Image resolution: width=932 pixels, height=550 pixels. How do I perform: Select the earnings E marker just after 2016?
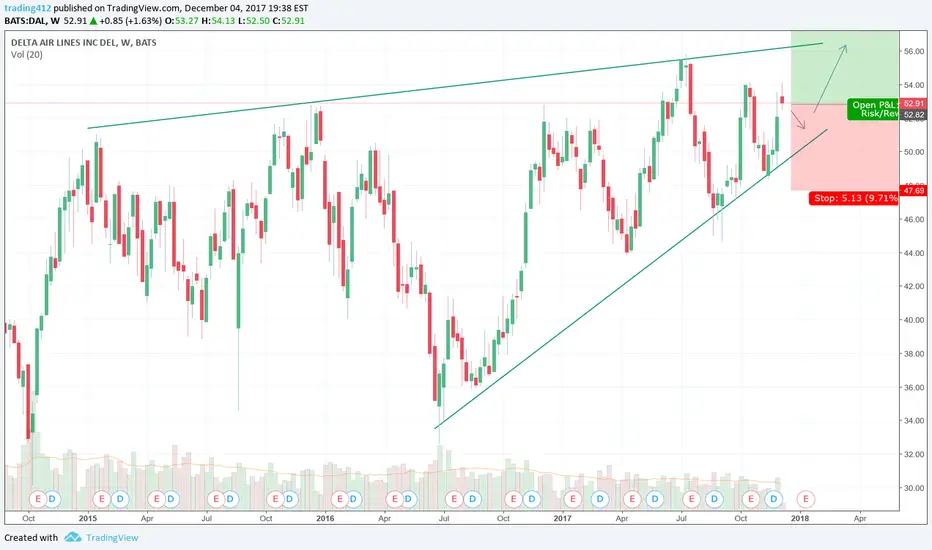click(339, 499)
